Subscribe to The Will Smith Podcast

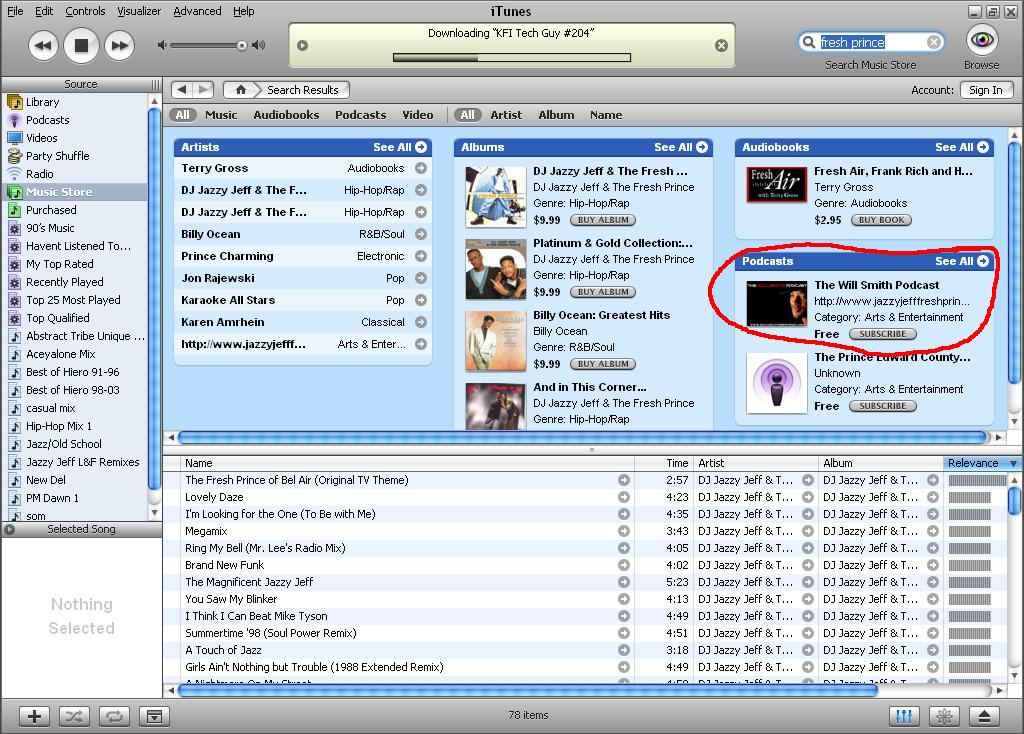[882, 334]
